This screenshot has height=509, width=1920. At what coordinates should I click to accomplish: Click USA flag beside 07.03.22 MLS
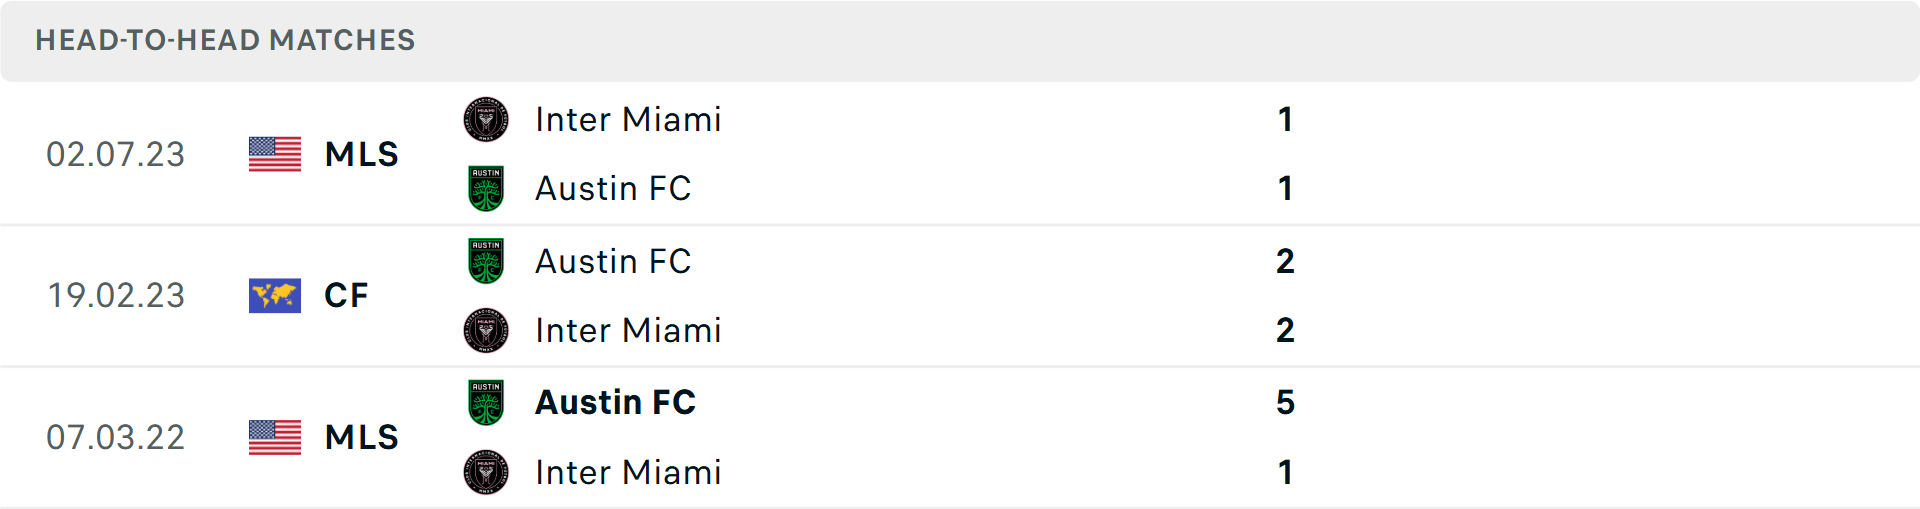(x=275, y=437)
